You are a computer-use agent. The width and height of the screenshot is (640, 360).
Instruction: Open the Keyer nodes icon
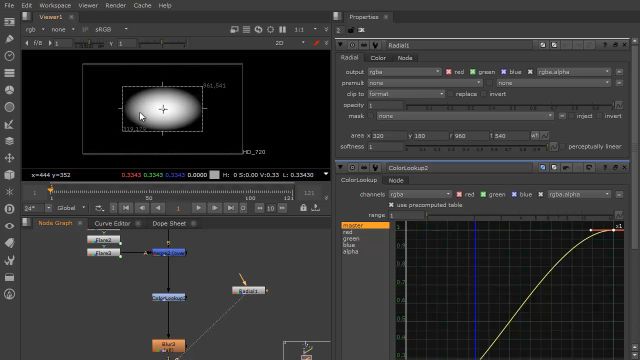pos(9,124)
